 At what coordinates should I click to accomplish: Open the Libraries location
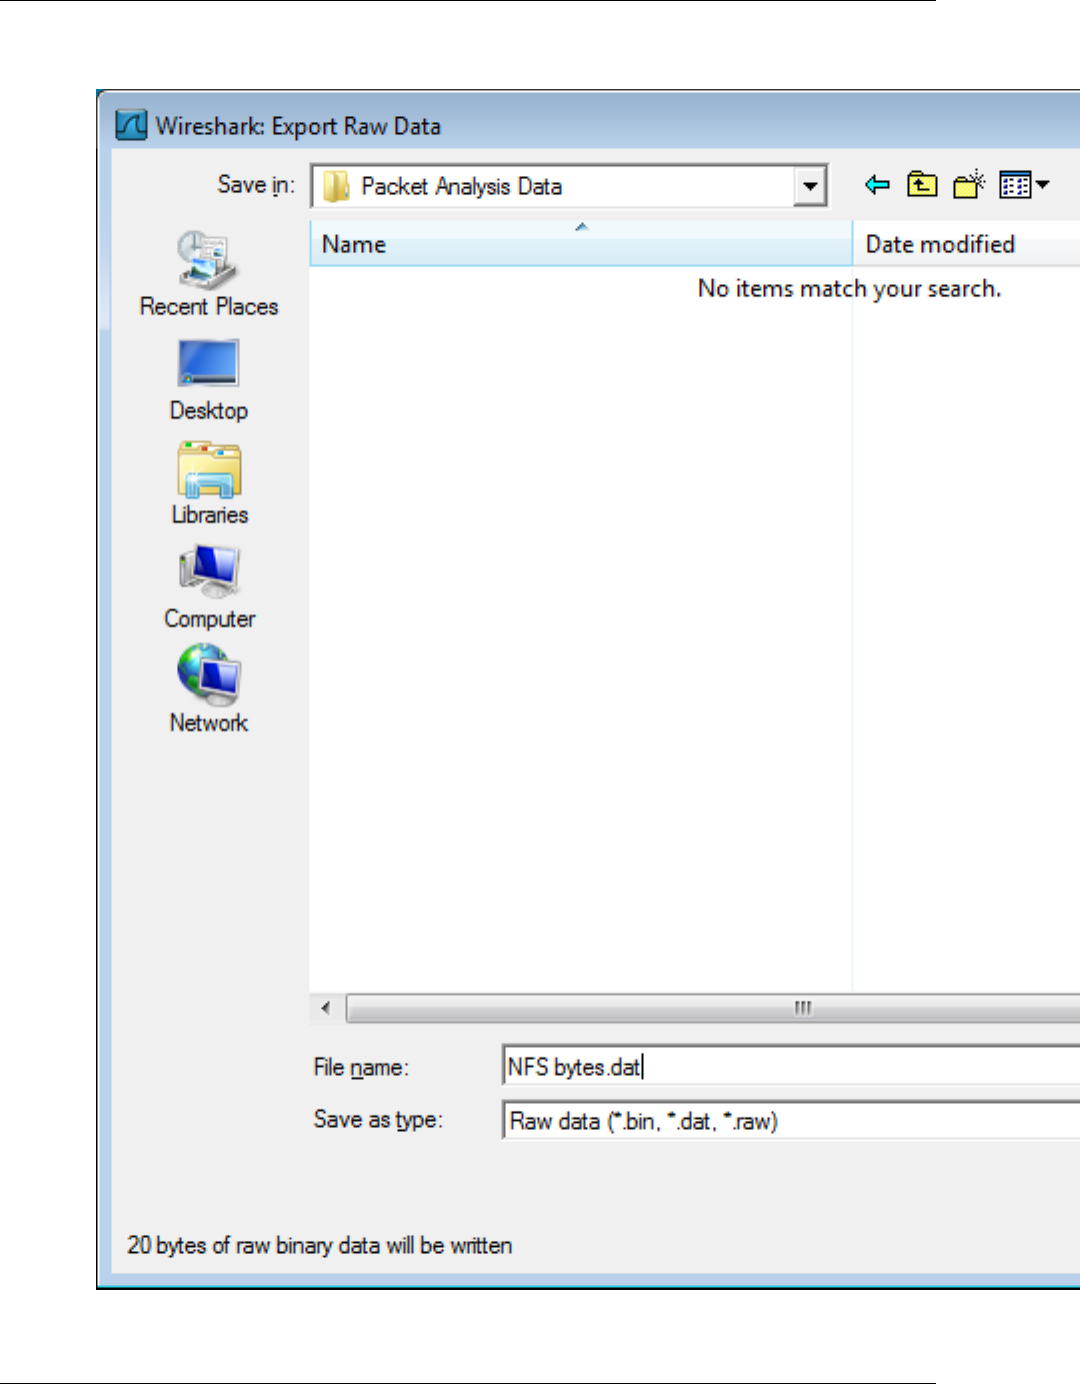[209, 485]
